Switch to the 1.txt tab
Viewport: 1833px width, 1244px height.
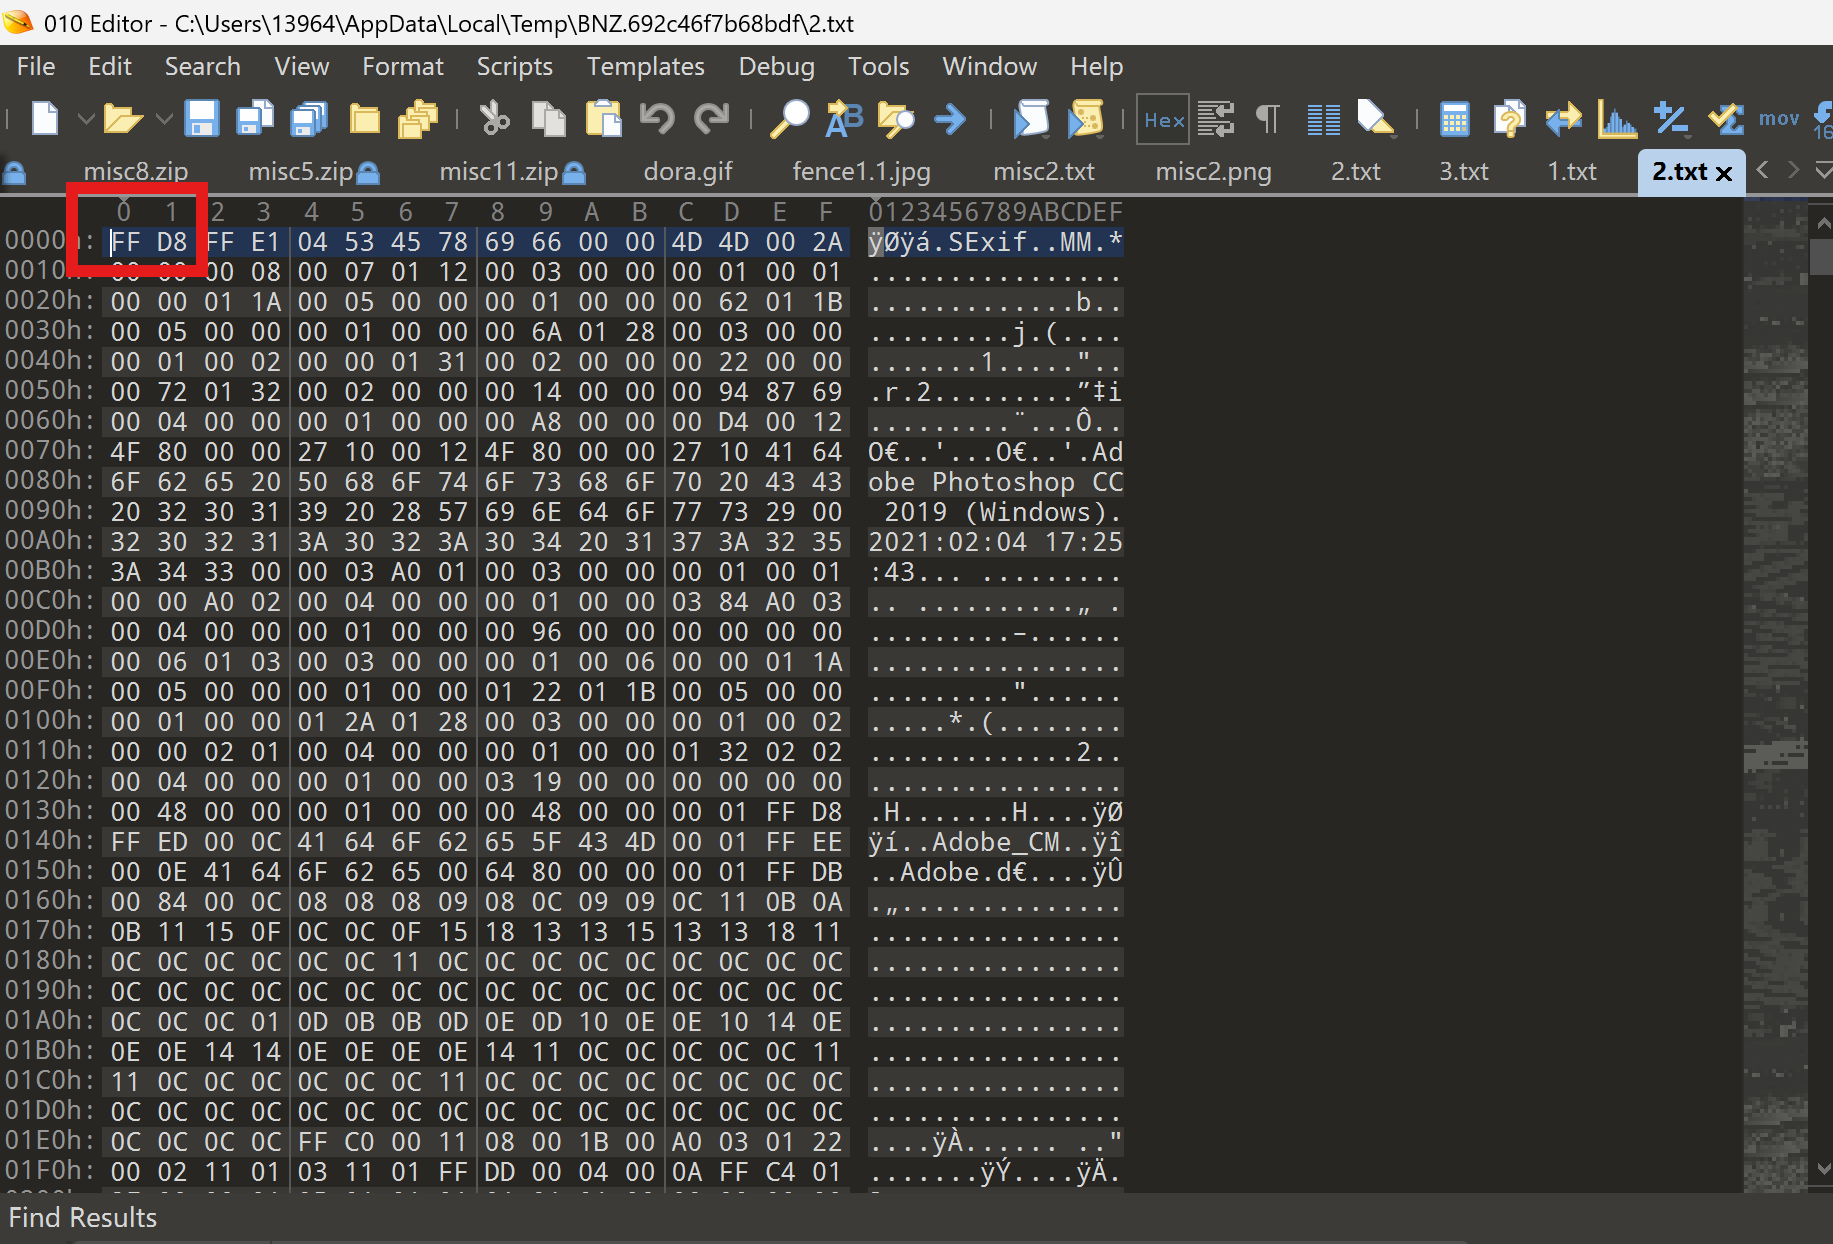(x=1571, y=172)
